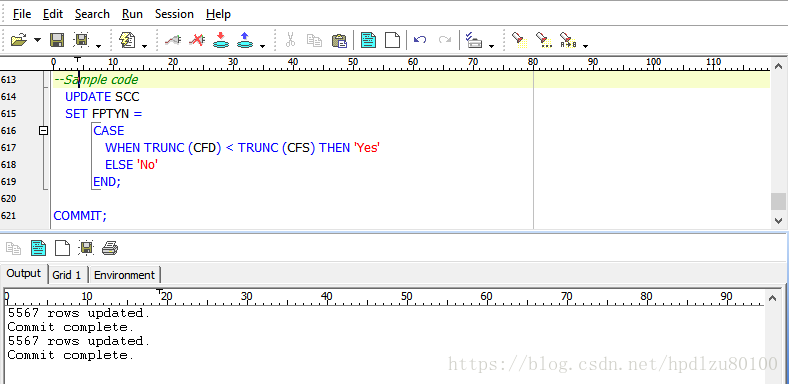Click the Find flashlight icon
Image resolution: width=789 pixels, height=384 pixels.
click(x=519, y=40)
